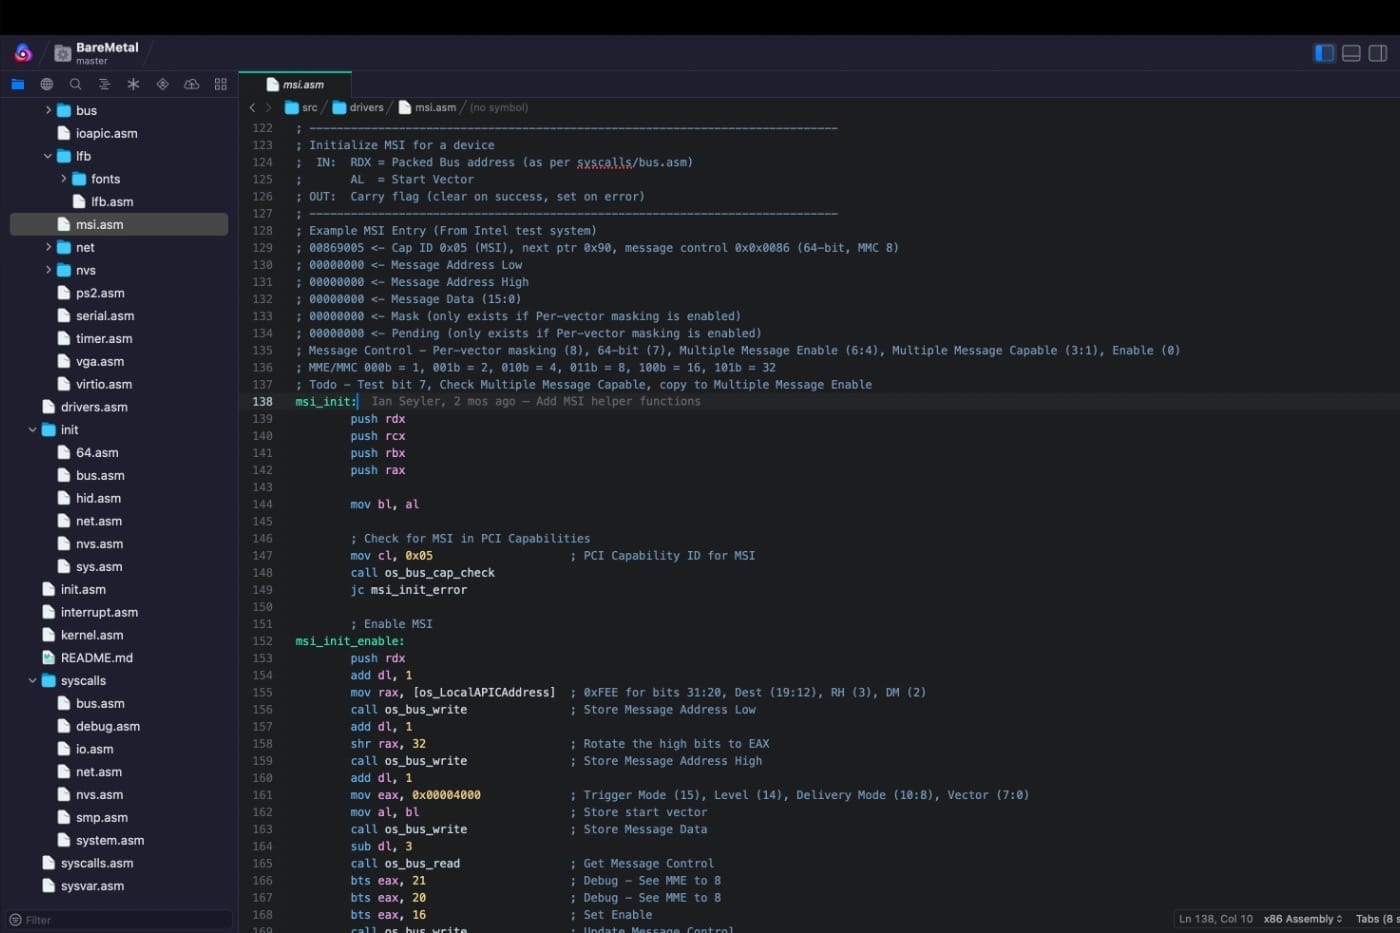Collapse the syscalls folder
1400x933 pixels.
[x=33, y=681]
